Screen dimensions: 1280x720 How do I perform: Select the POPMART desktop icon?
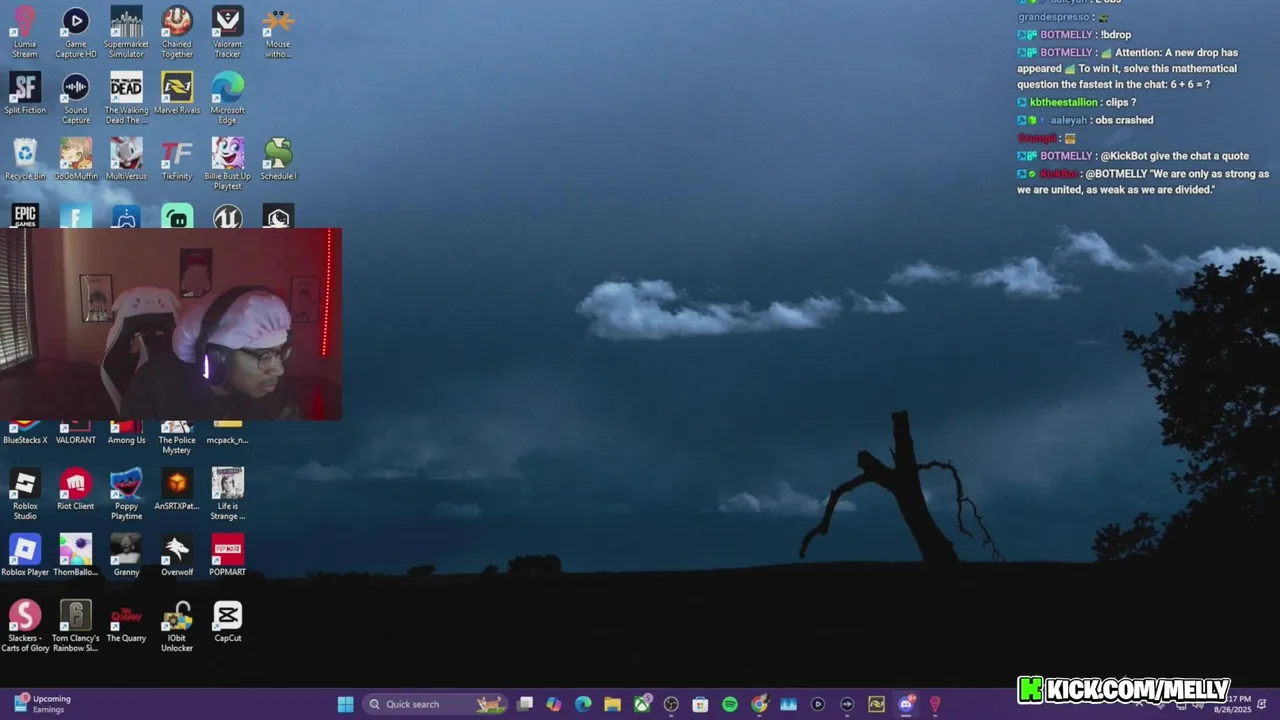coord(227,555)
